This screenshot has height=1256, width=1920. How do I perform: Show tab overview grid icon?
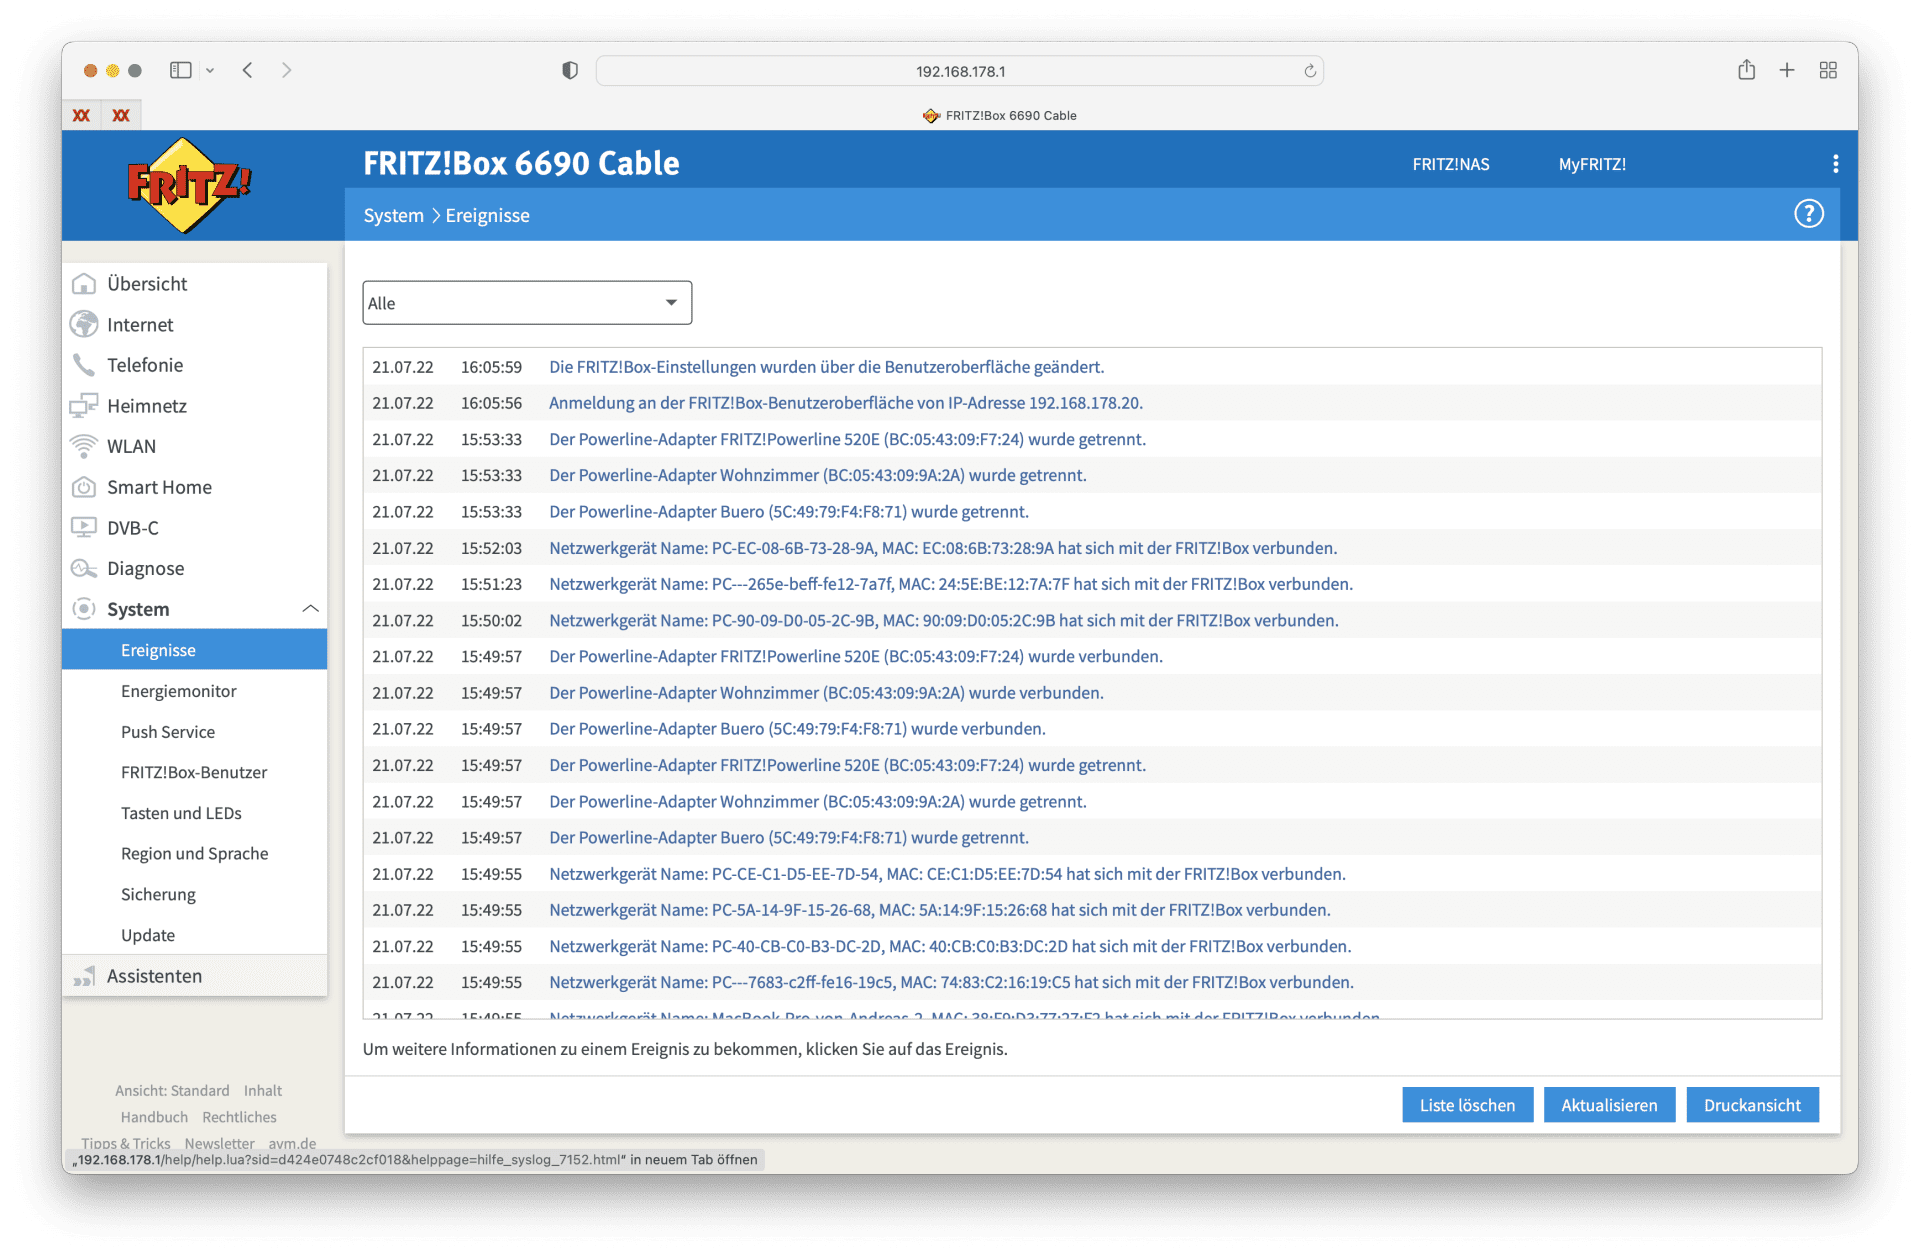point(1828,70)
